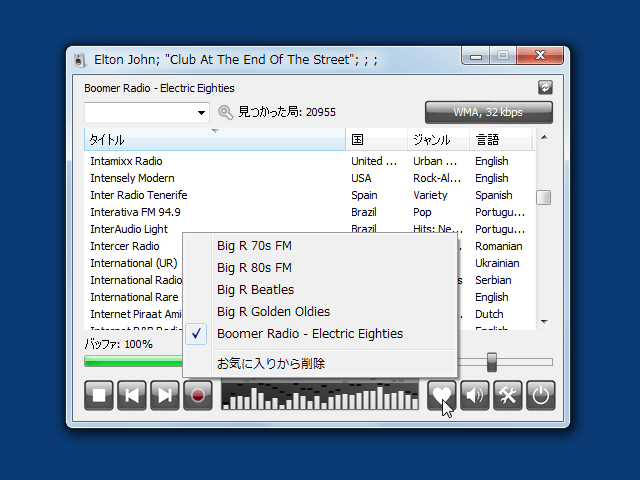The width and height of the screenshot is (640, 480).
Task: Click the refresh icon at top right
Action: 545,87
